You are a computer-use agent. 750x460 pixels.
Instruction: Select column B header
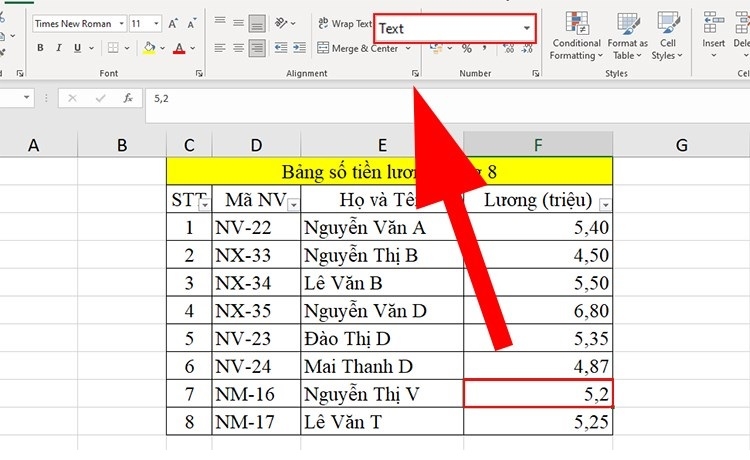click(122, 145)
